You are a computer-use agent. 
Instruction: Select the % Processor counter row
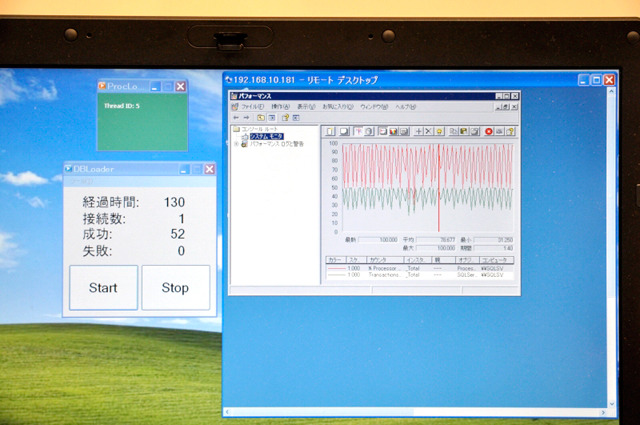[x=420, y=268]
